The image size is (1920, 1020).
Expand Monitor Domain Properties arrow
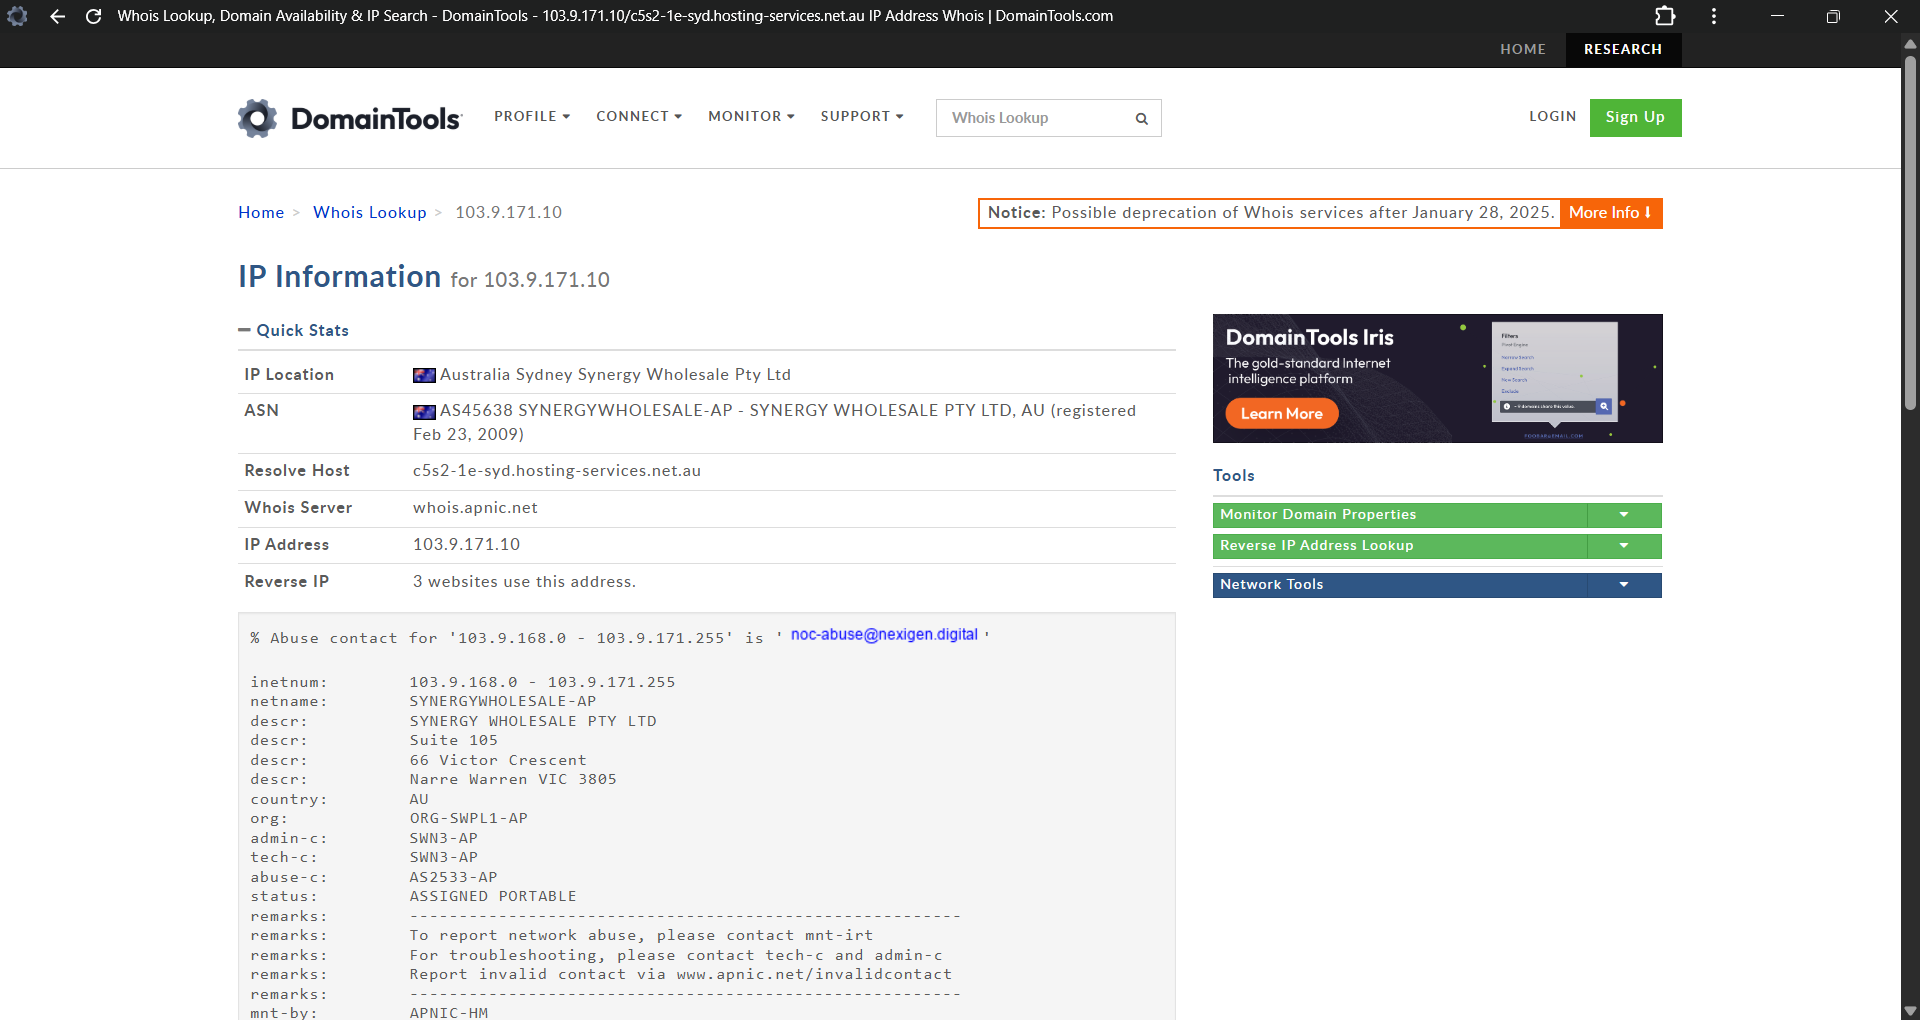point(1624,515)
